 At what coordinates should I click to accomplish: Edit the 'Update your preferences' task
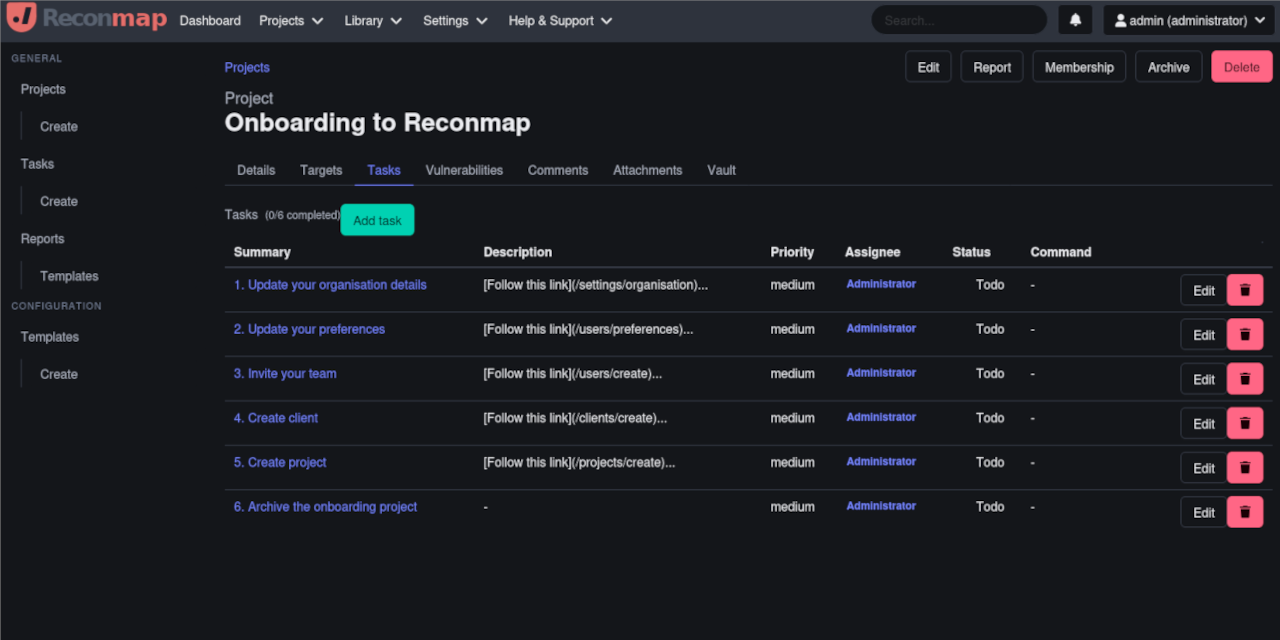point(1204,335)
